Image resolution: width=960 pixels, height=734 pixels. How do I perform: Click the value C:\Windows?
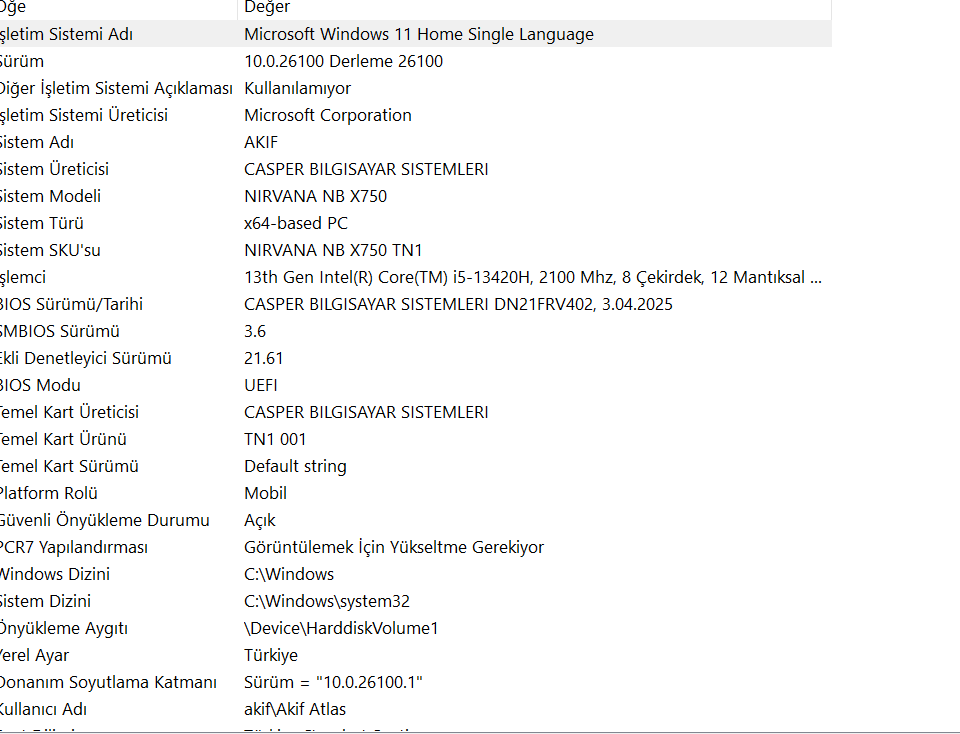point(289,574)
